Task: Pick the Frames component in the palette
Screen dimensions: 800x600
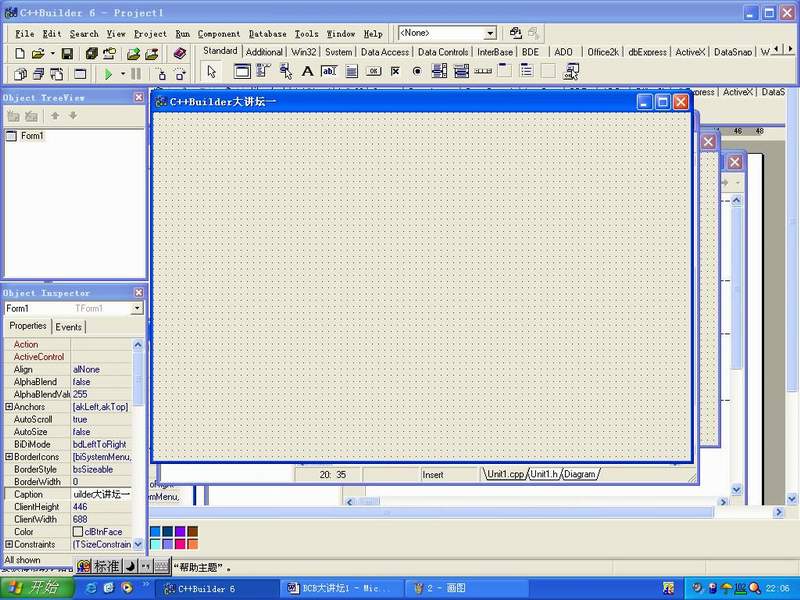Action: click(x=242, y=71)
